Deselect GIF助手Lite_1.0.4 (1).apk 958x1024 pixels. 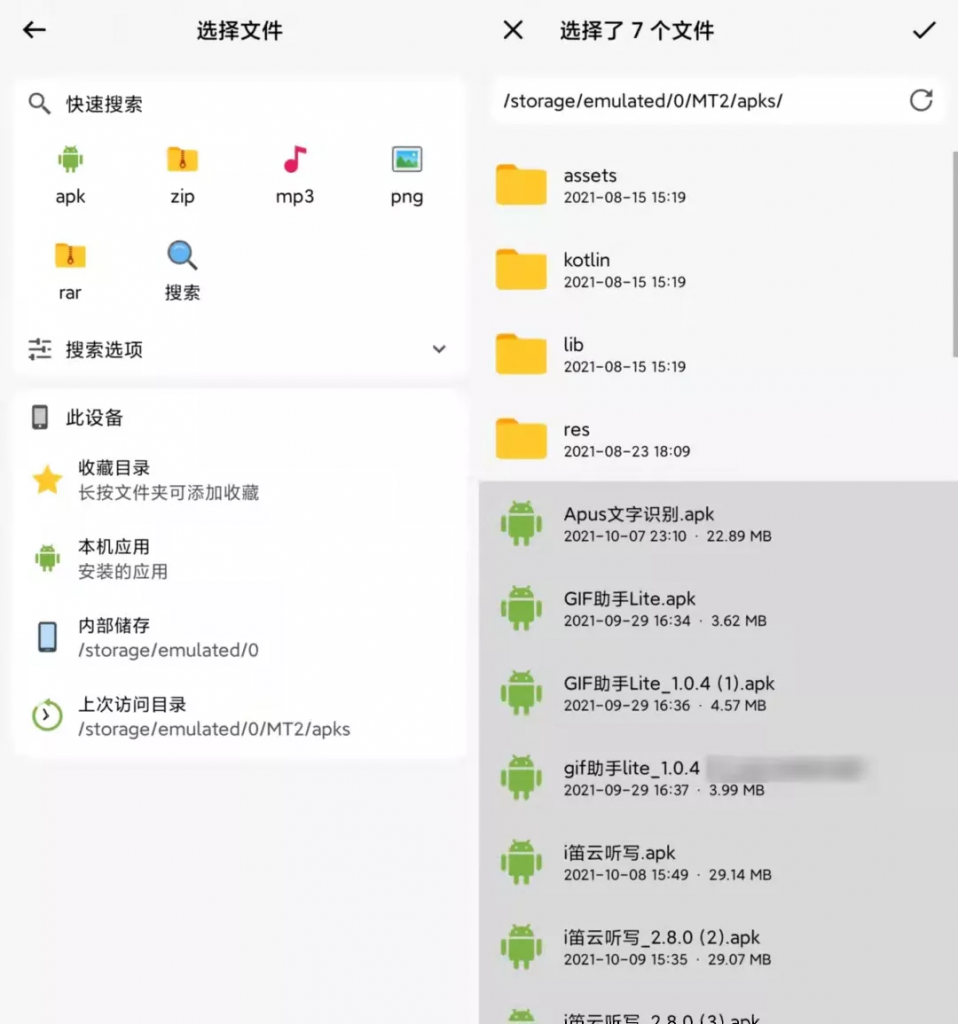point(718,693)
